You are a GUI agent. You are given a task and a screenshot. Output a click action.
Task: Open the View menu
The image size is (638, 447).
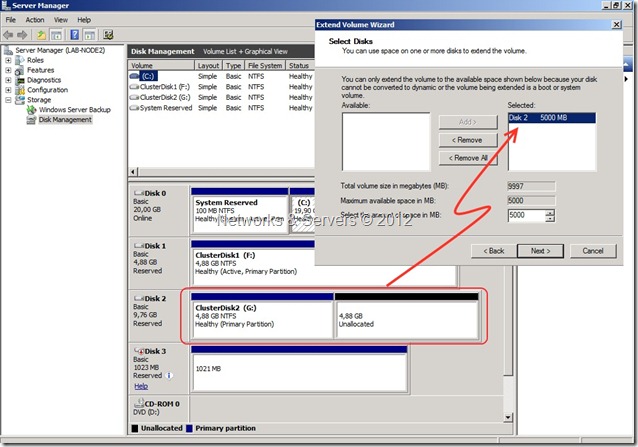[61, 20]
